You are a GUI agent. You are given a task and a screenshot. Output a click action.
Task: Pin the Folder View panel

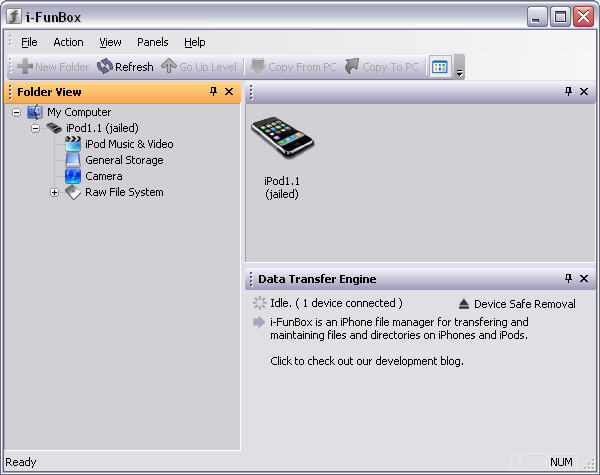click(213, 92)
